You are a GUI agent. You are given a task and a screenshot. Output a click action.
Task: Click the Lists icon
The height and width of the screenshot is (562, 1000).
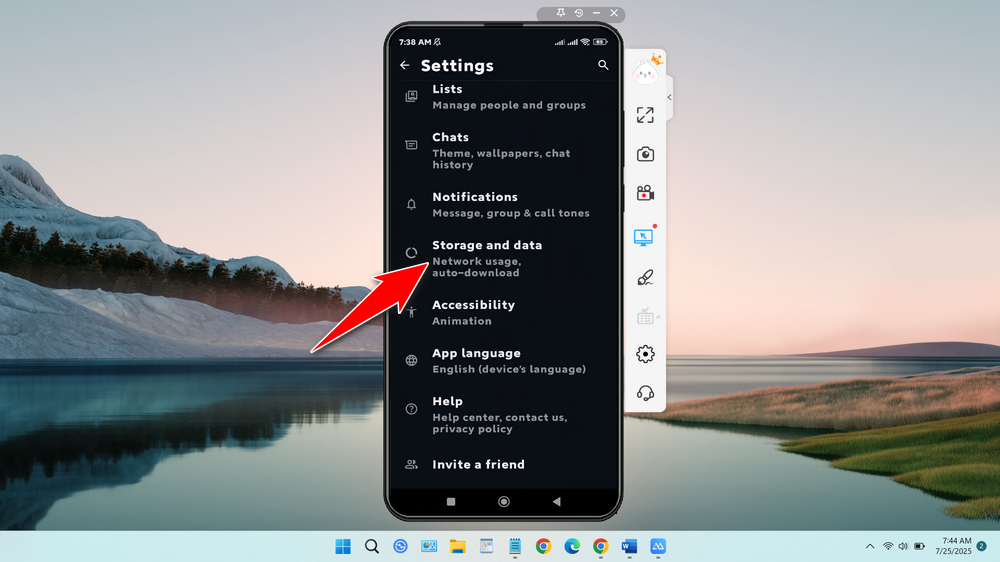[411, 96]
